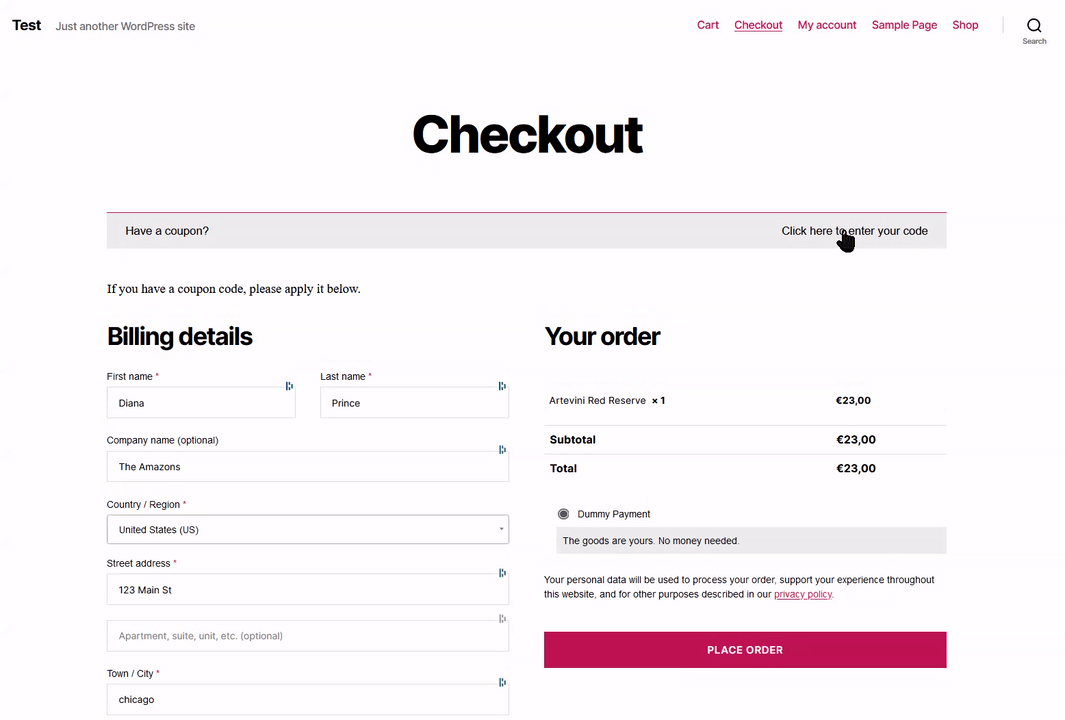
Task: Click the Place Order button
Action: (x=744, y=649)
